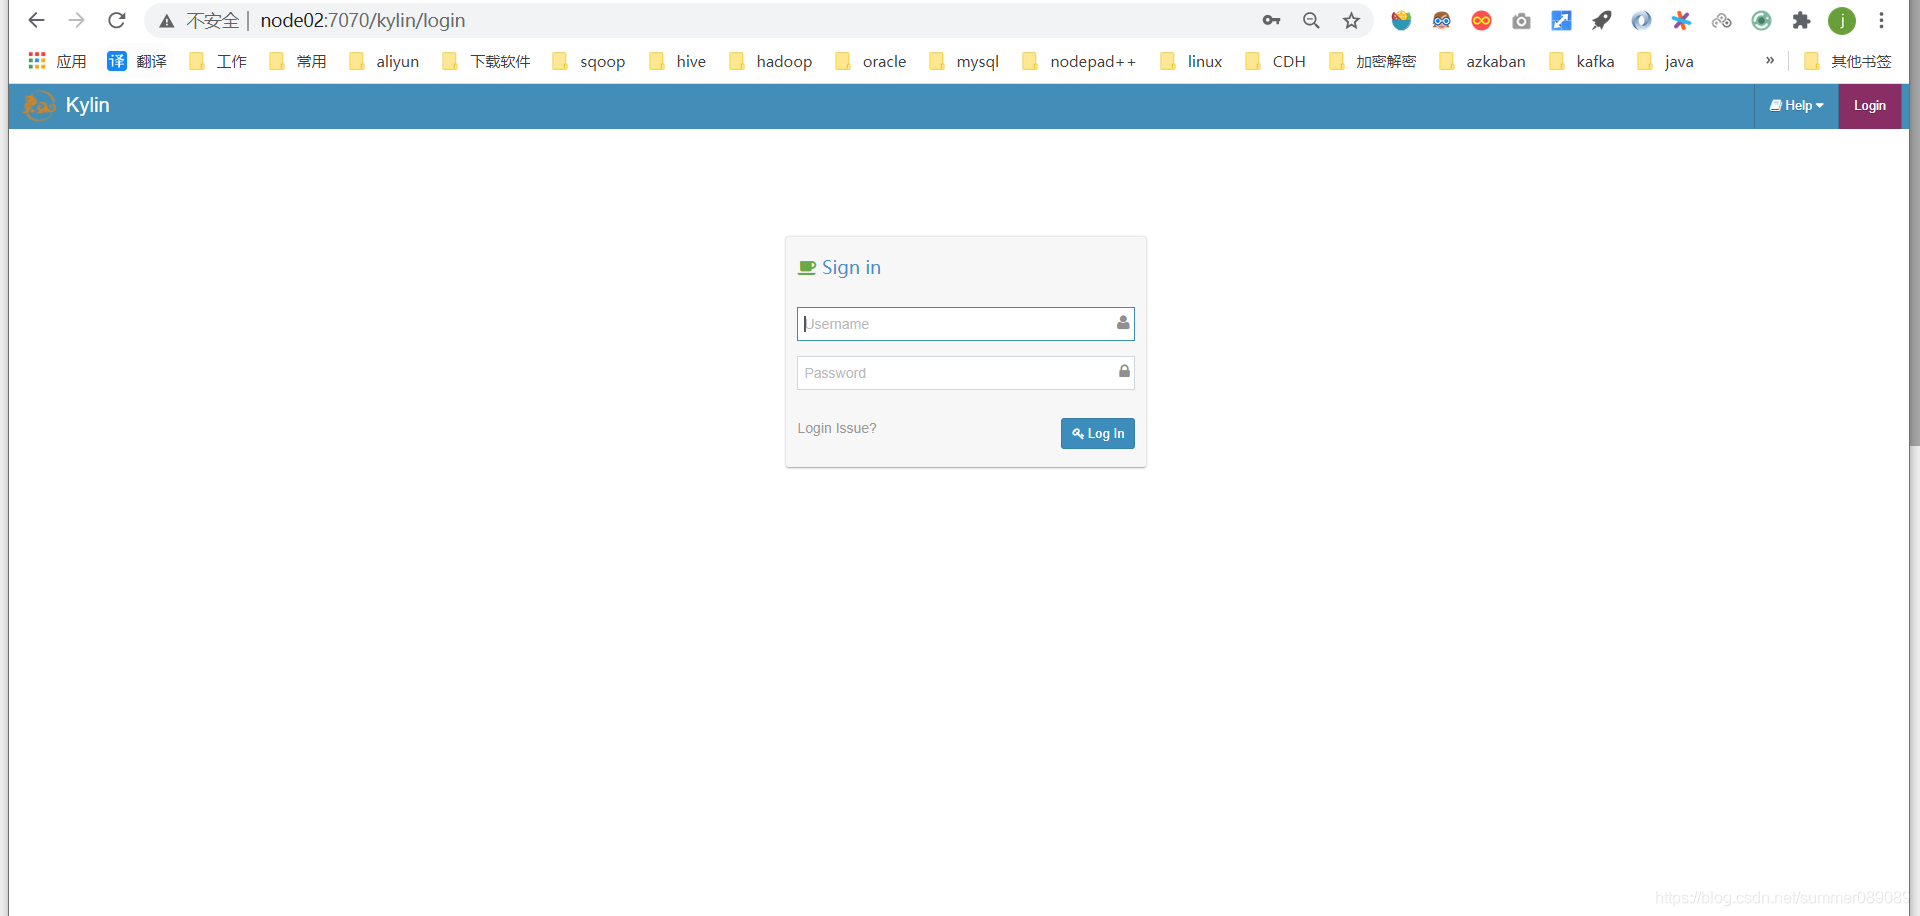Open the green circle extension icon
This screenshot has height=916, width=1920.
[1761, 20]
